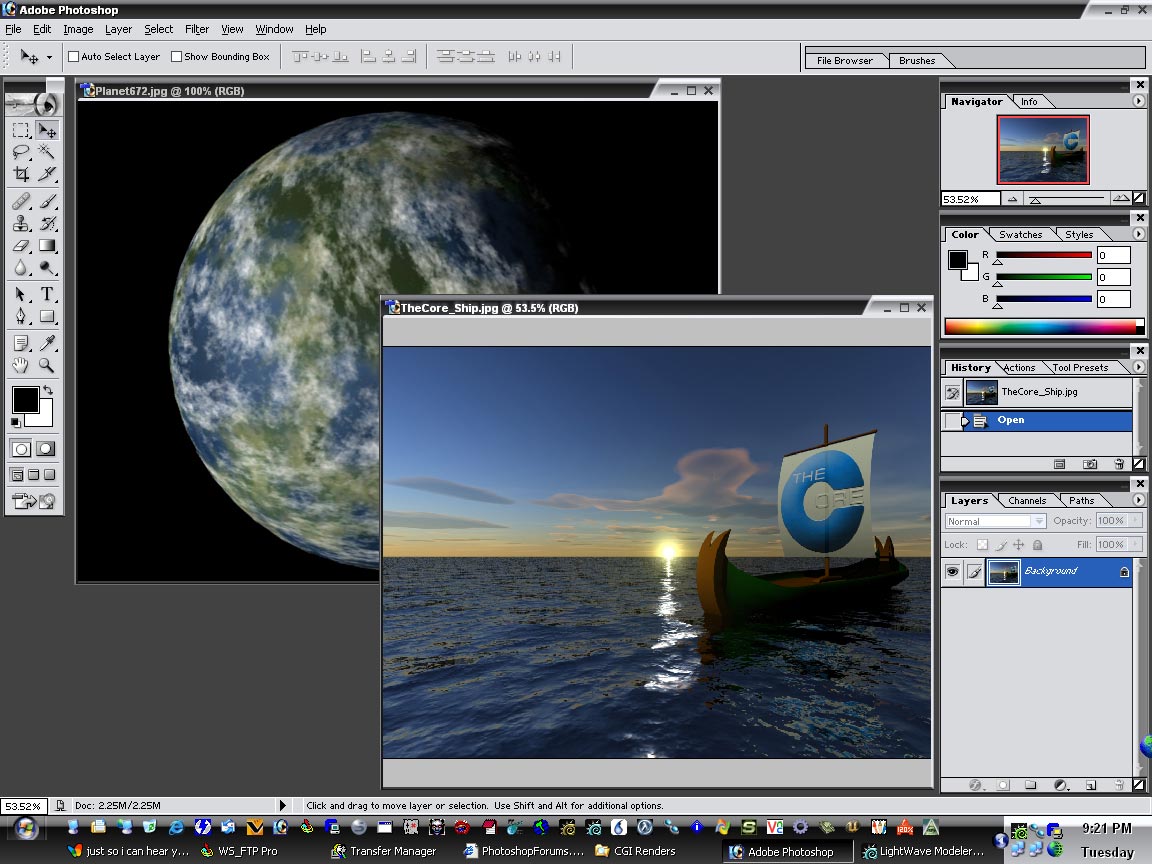Click the color spectrum ramp bar

1040,326
